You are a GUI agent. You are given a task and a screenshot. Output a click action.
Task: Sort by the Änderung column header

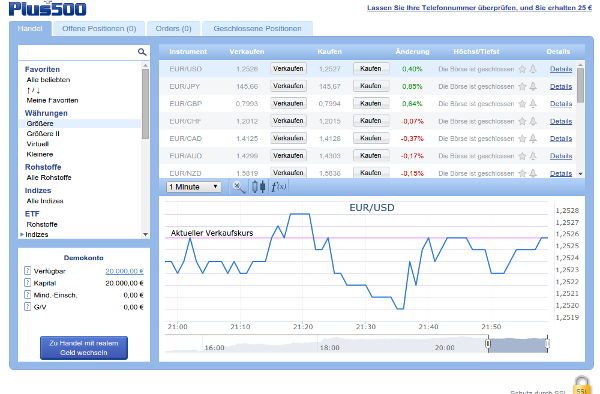tap(412, 52)
